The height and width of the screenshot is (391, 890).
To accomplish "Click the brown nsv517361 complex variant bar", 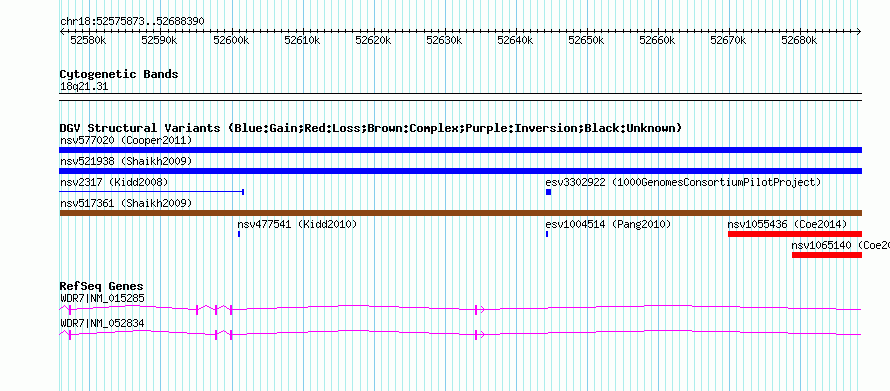I will tap(460, 213).
